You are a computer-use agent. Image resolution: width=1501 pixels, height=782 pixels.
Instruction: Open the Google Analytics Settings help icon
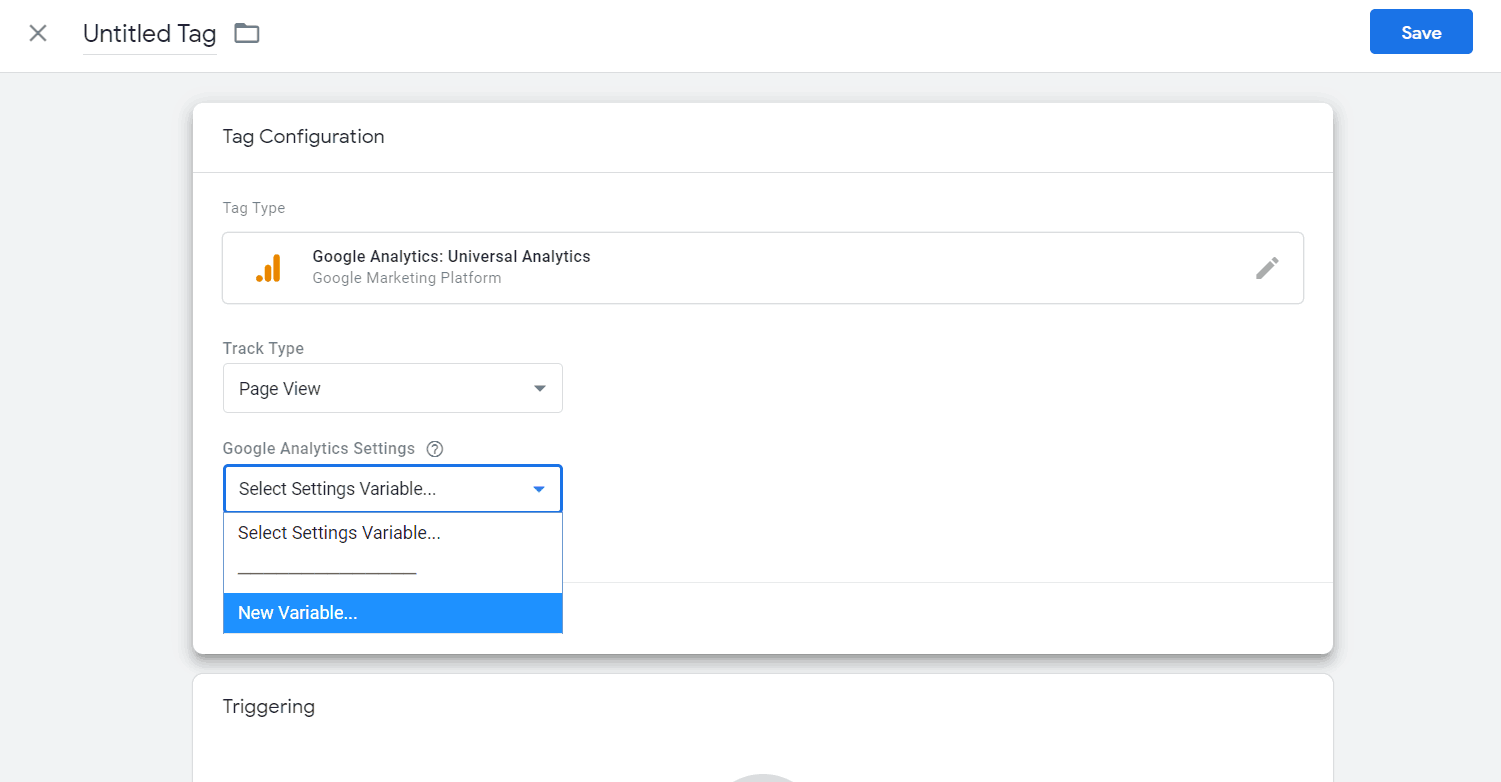[x=434, y=449]
